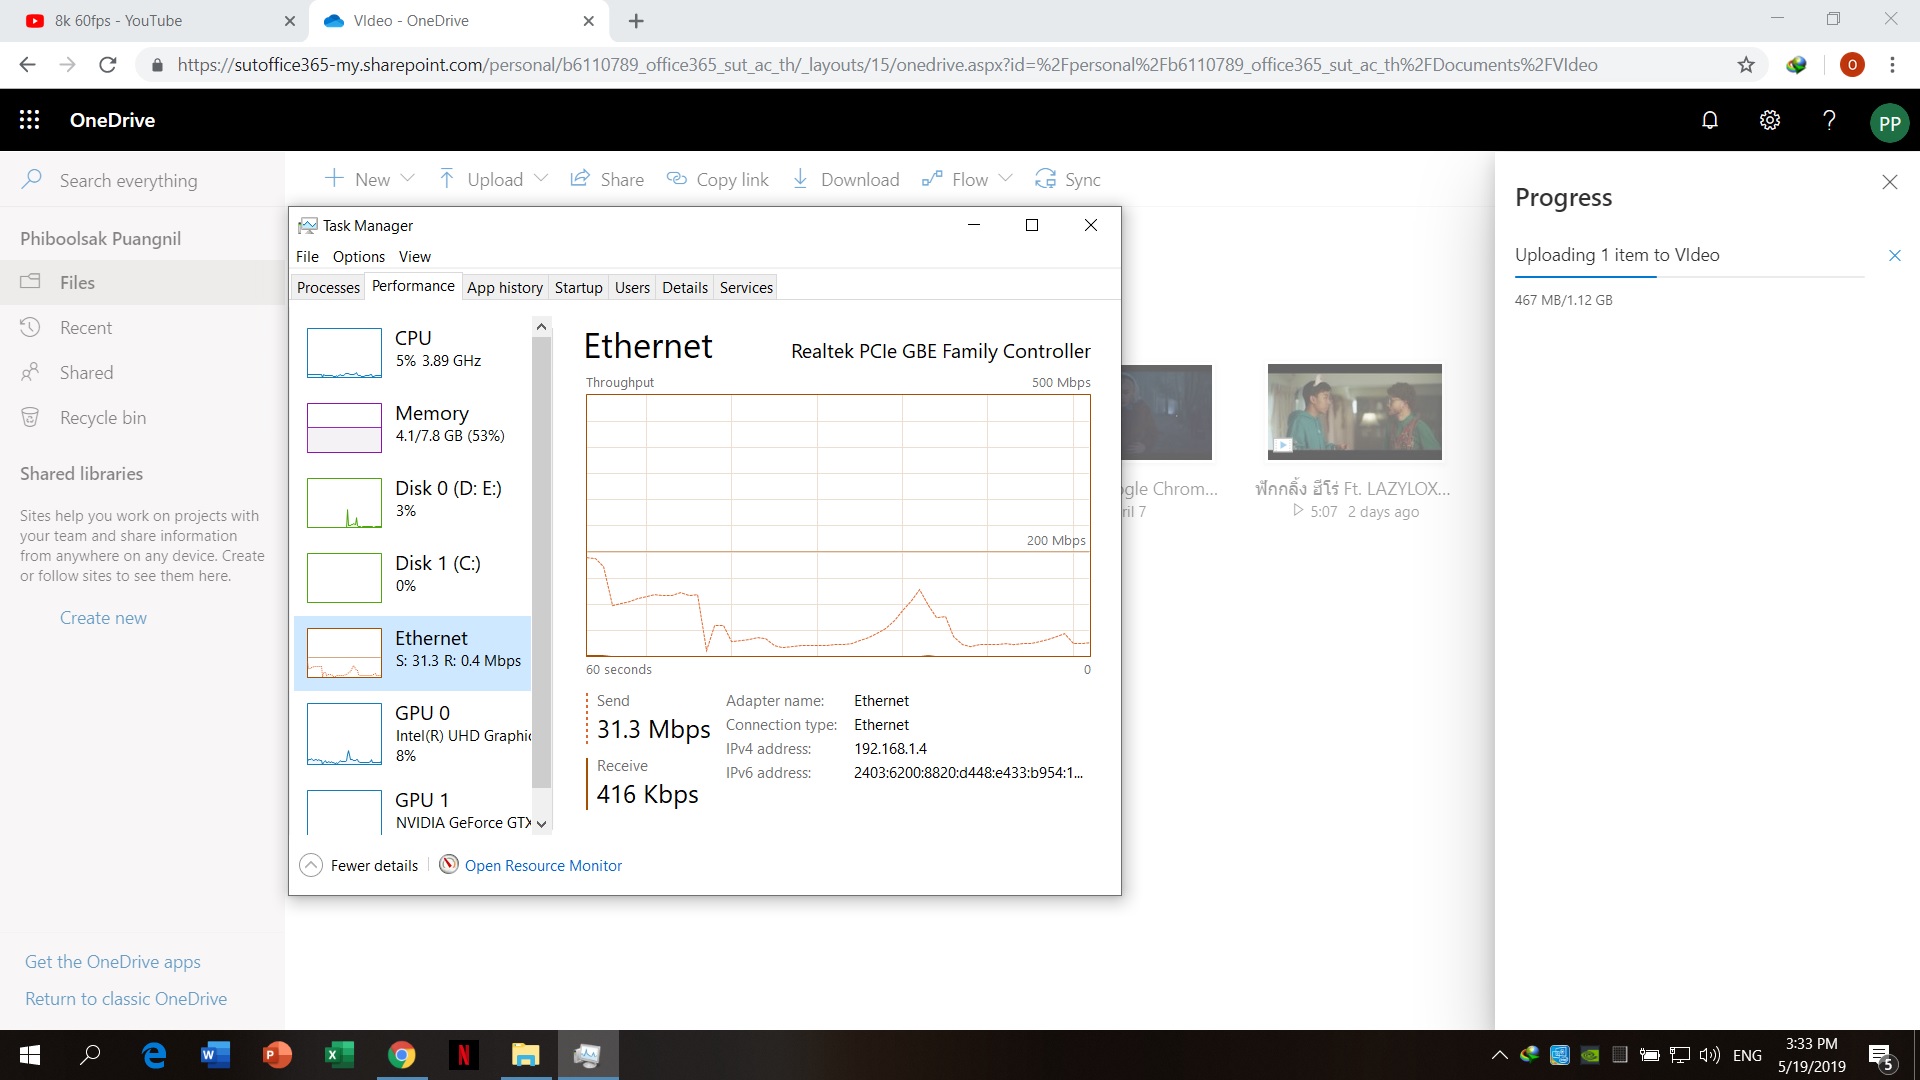
Task: Switch to the Processes tab
Action: (x=328, y=288)
